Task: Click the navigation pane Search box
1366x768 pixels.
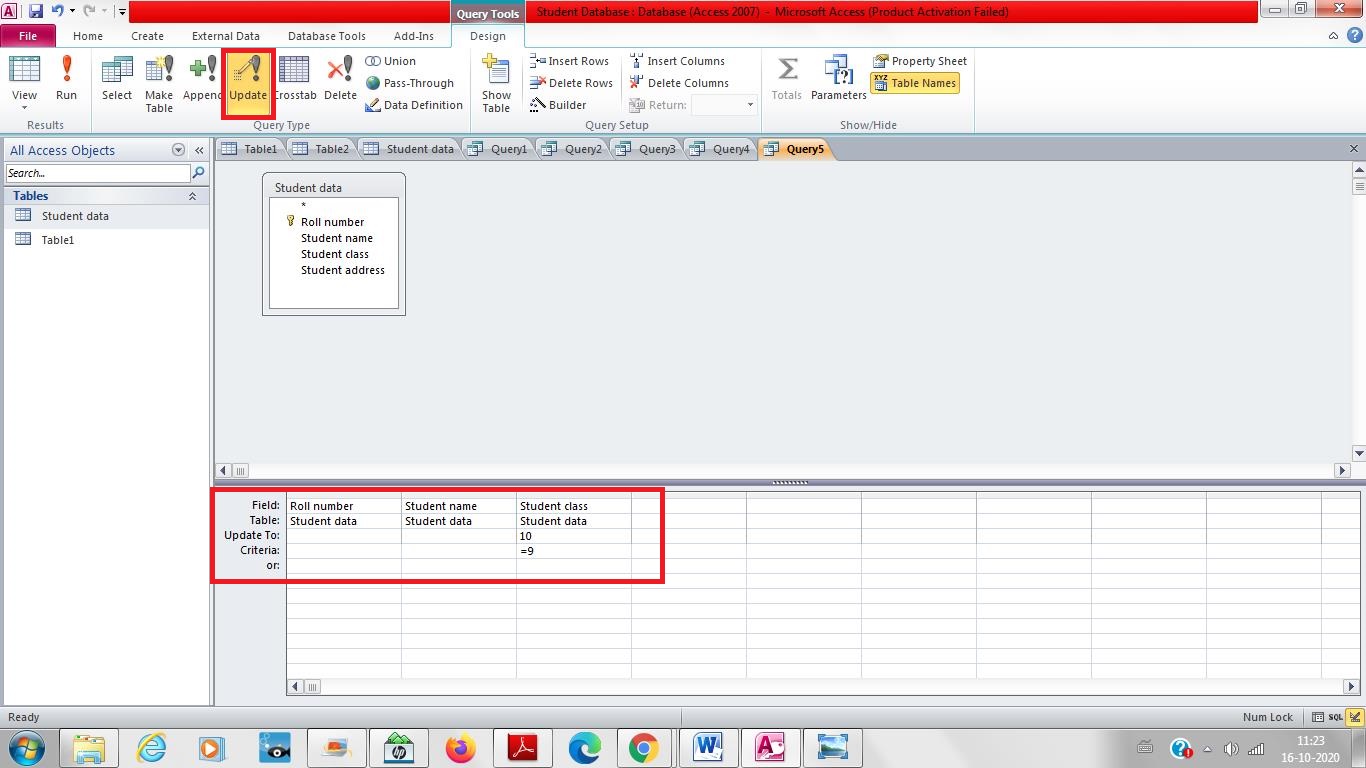Action: [97, 173]
